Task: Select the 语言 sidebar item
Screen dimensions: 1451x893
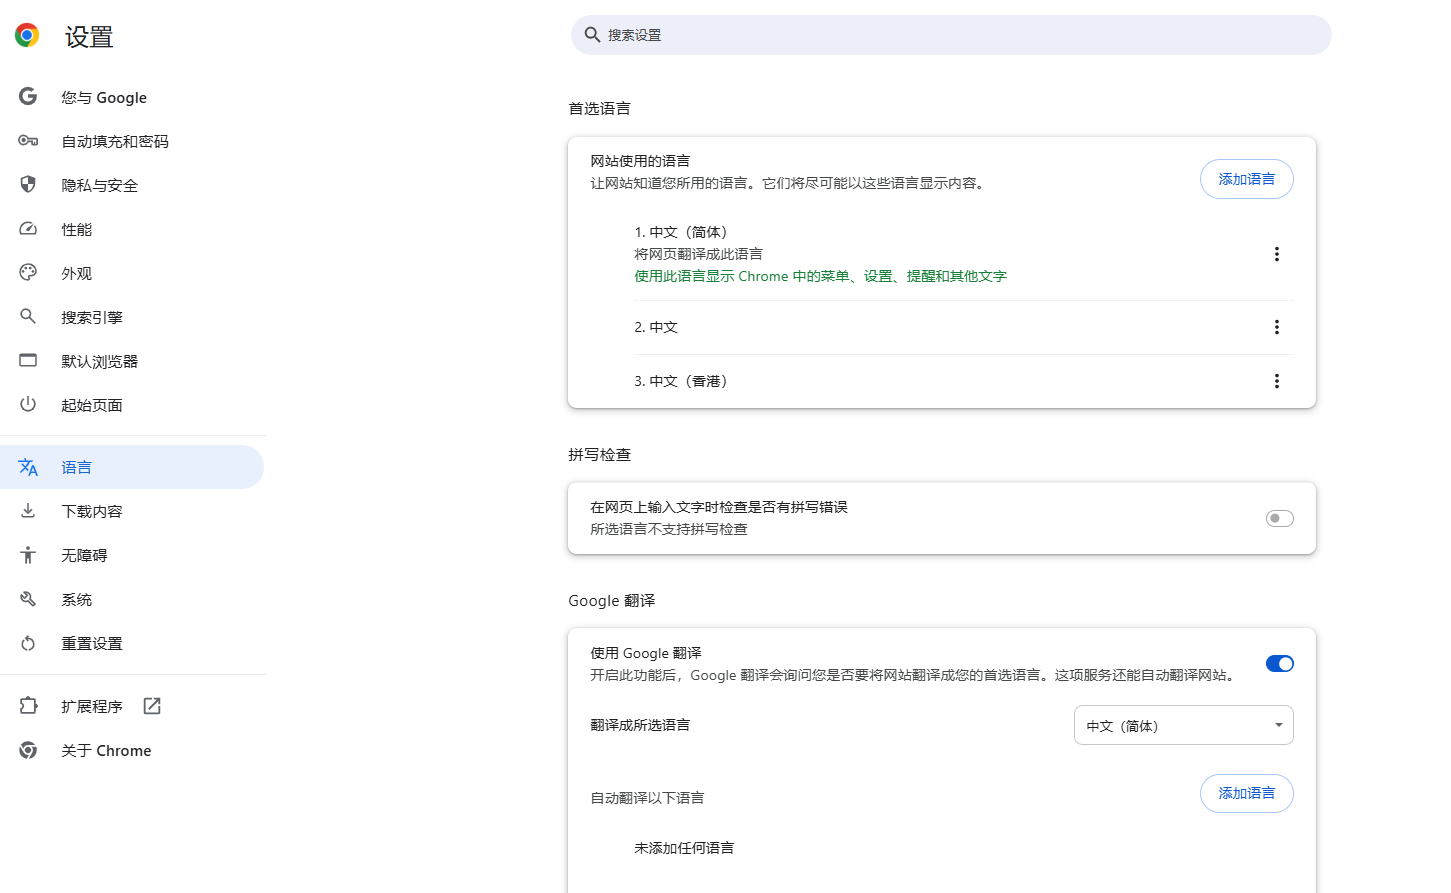Action: (x=132, y=467)
